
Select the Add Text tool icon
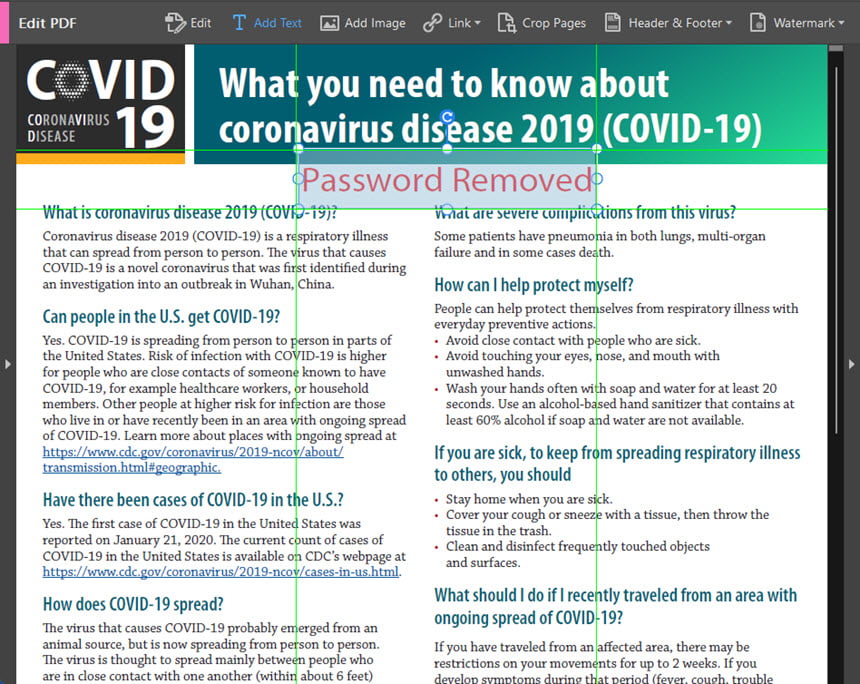(x=239, y=22)
